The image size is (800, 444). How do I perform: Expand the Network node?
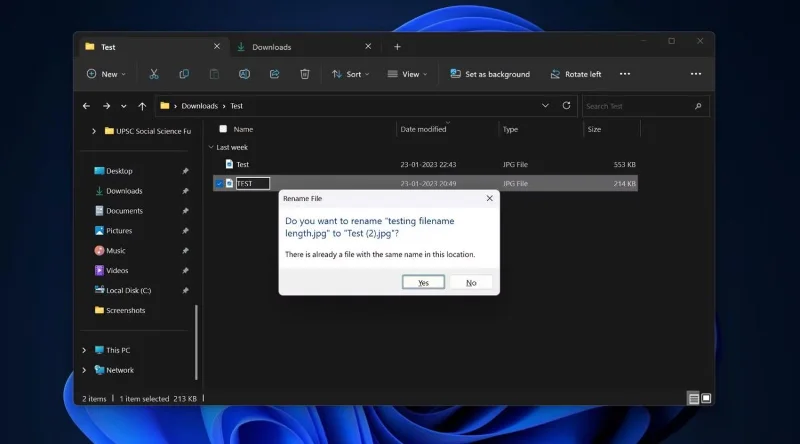click(84, 370)
